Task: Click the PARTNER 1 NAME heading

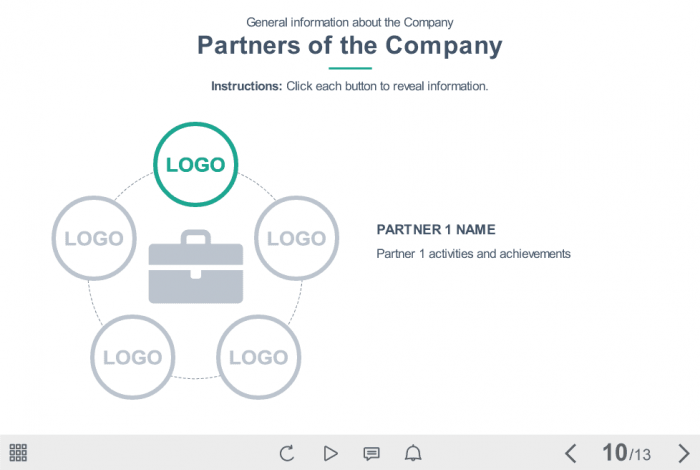Action: pos(436,229)
